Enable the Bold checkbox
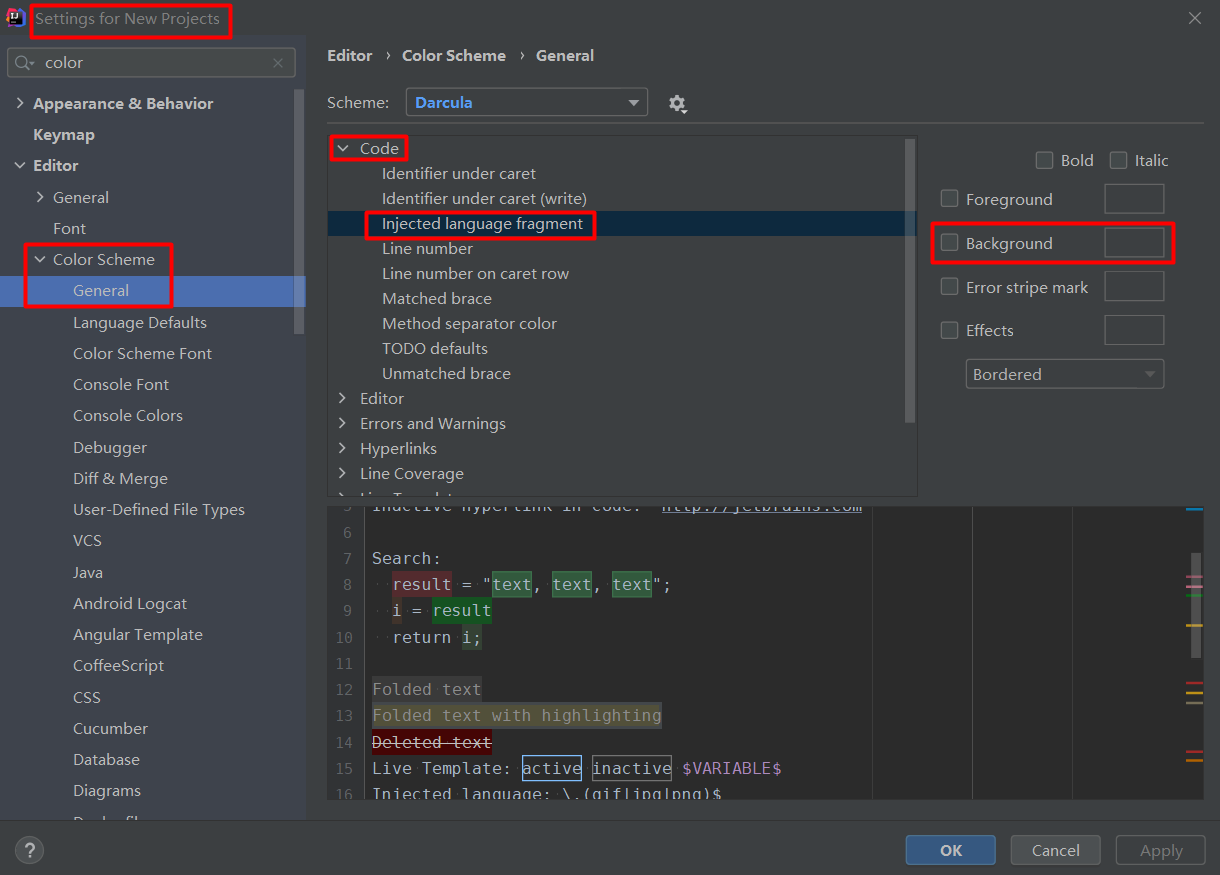 pos(1044,160)
